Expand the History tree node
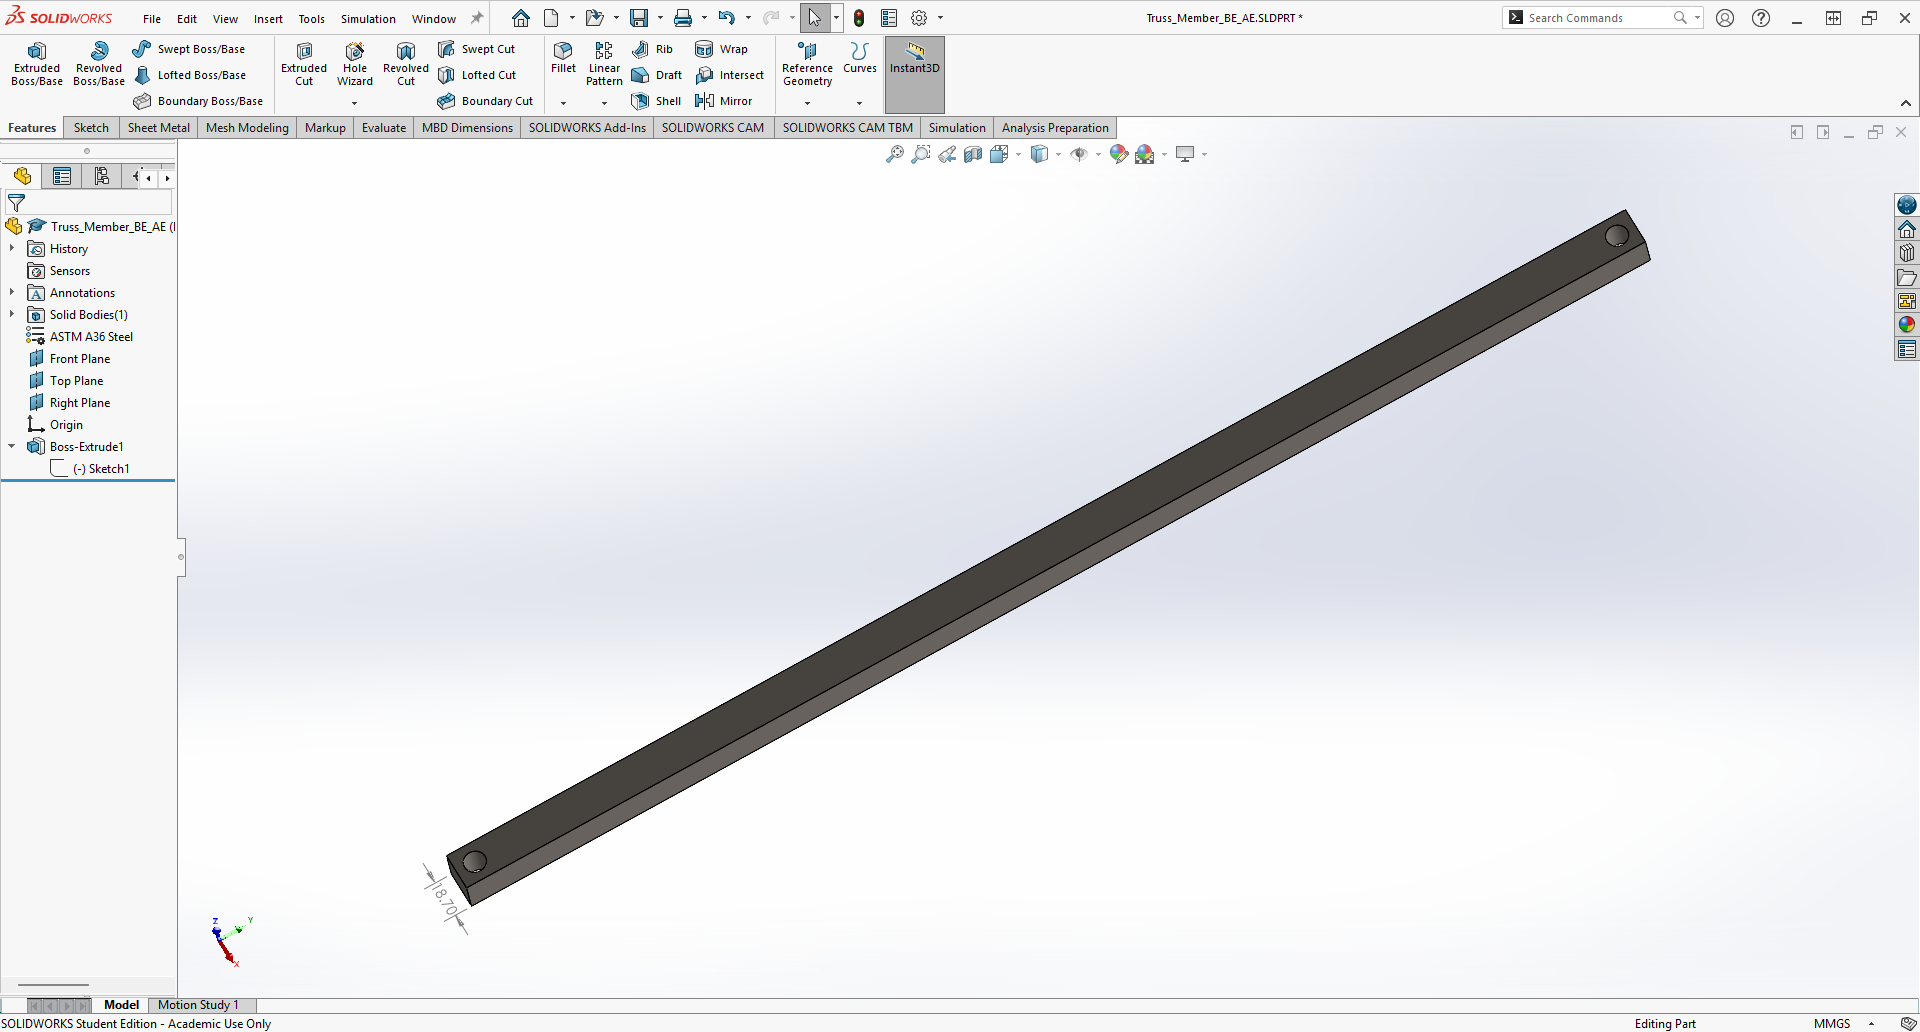 (12, 249)
